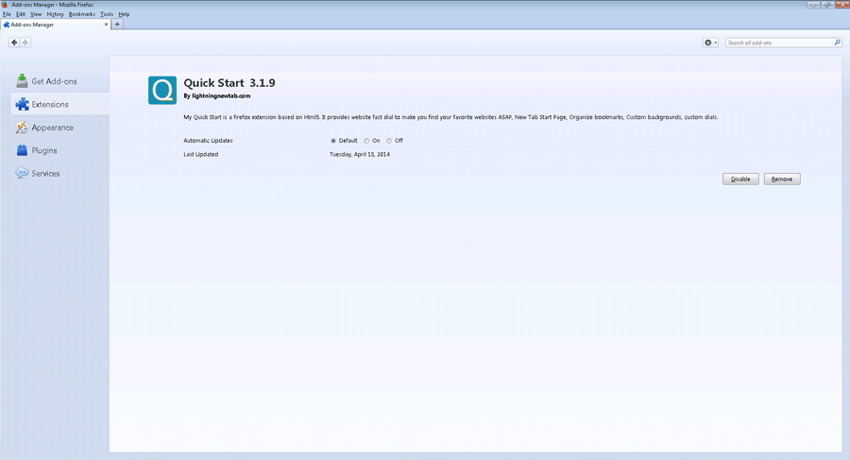Open the File menu
Screen dimensions: 850x460
click(7, 14)
